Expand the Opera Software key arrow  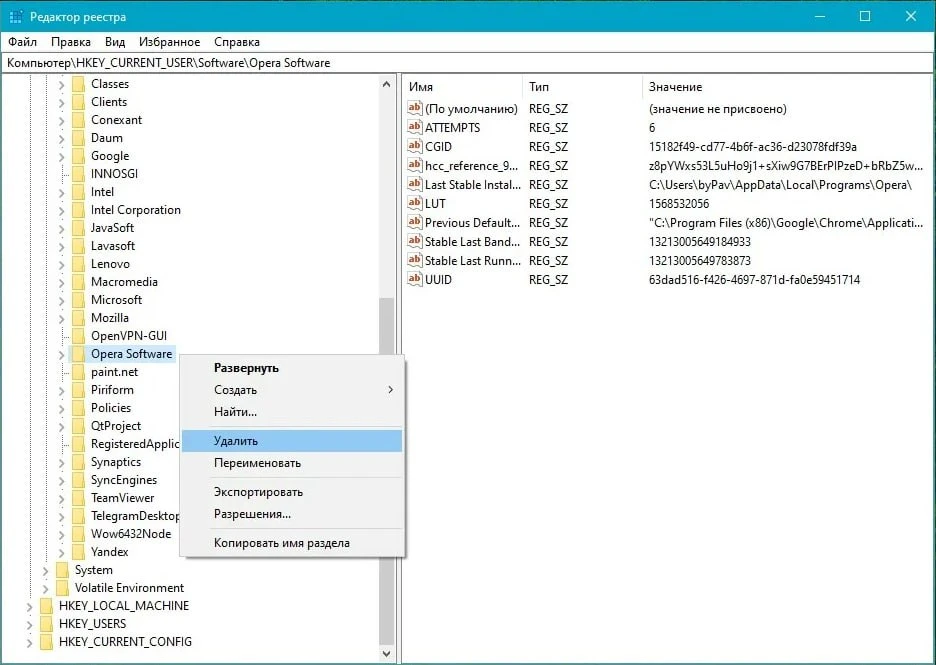[61, 355]
